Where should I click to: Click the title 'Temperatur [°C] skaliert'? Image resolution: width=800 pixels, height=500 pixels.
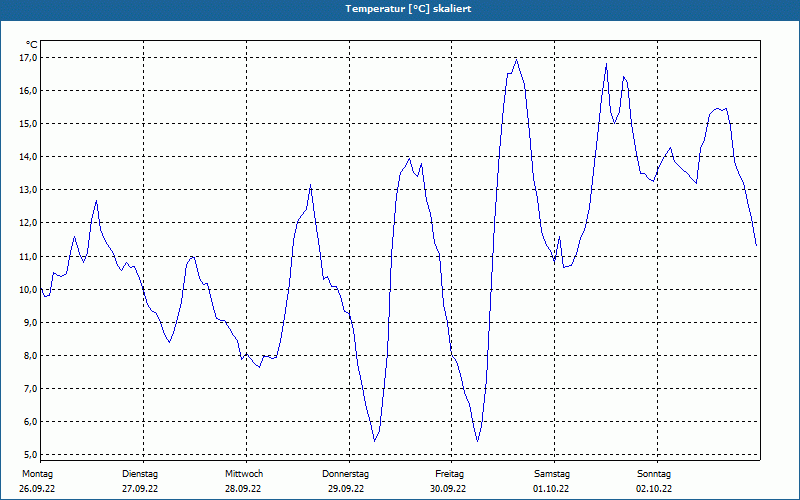408,9
